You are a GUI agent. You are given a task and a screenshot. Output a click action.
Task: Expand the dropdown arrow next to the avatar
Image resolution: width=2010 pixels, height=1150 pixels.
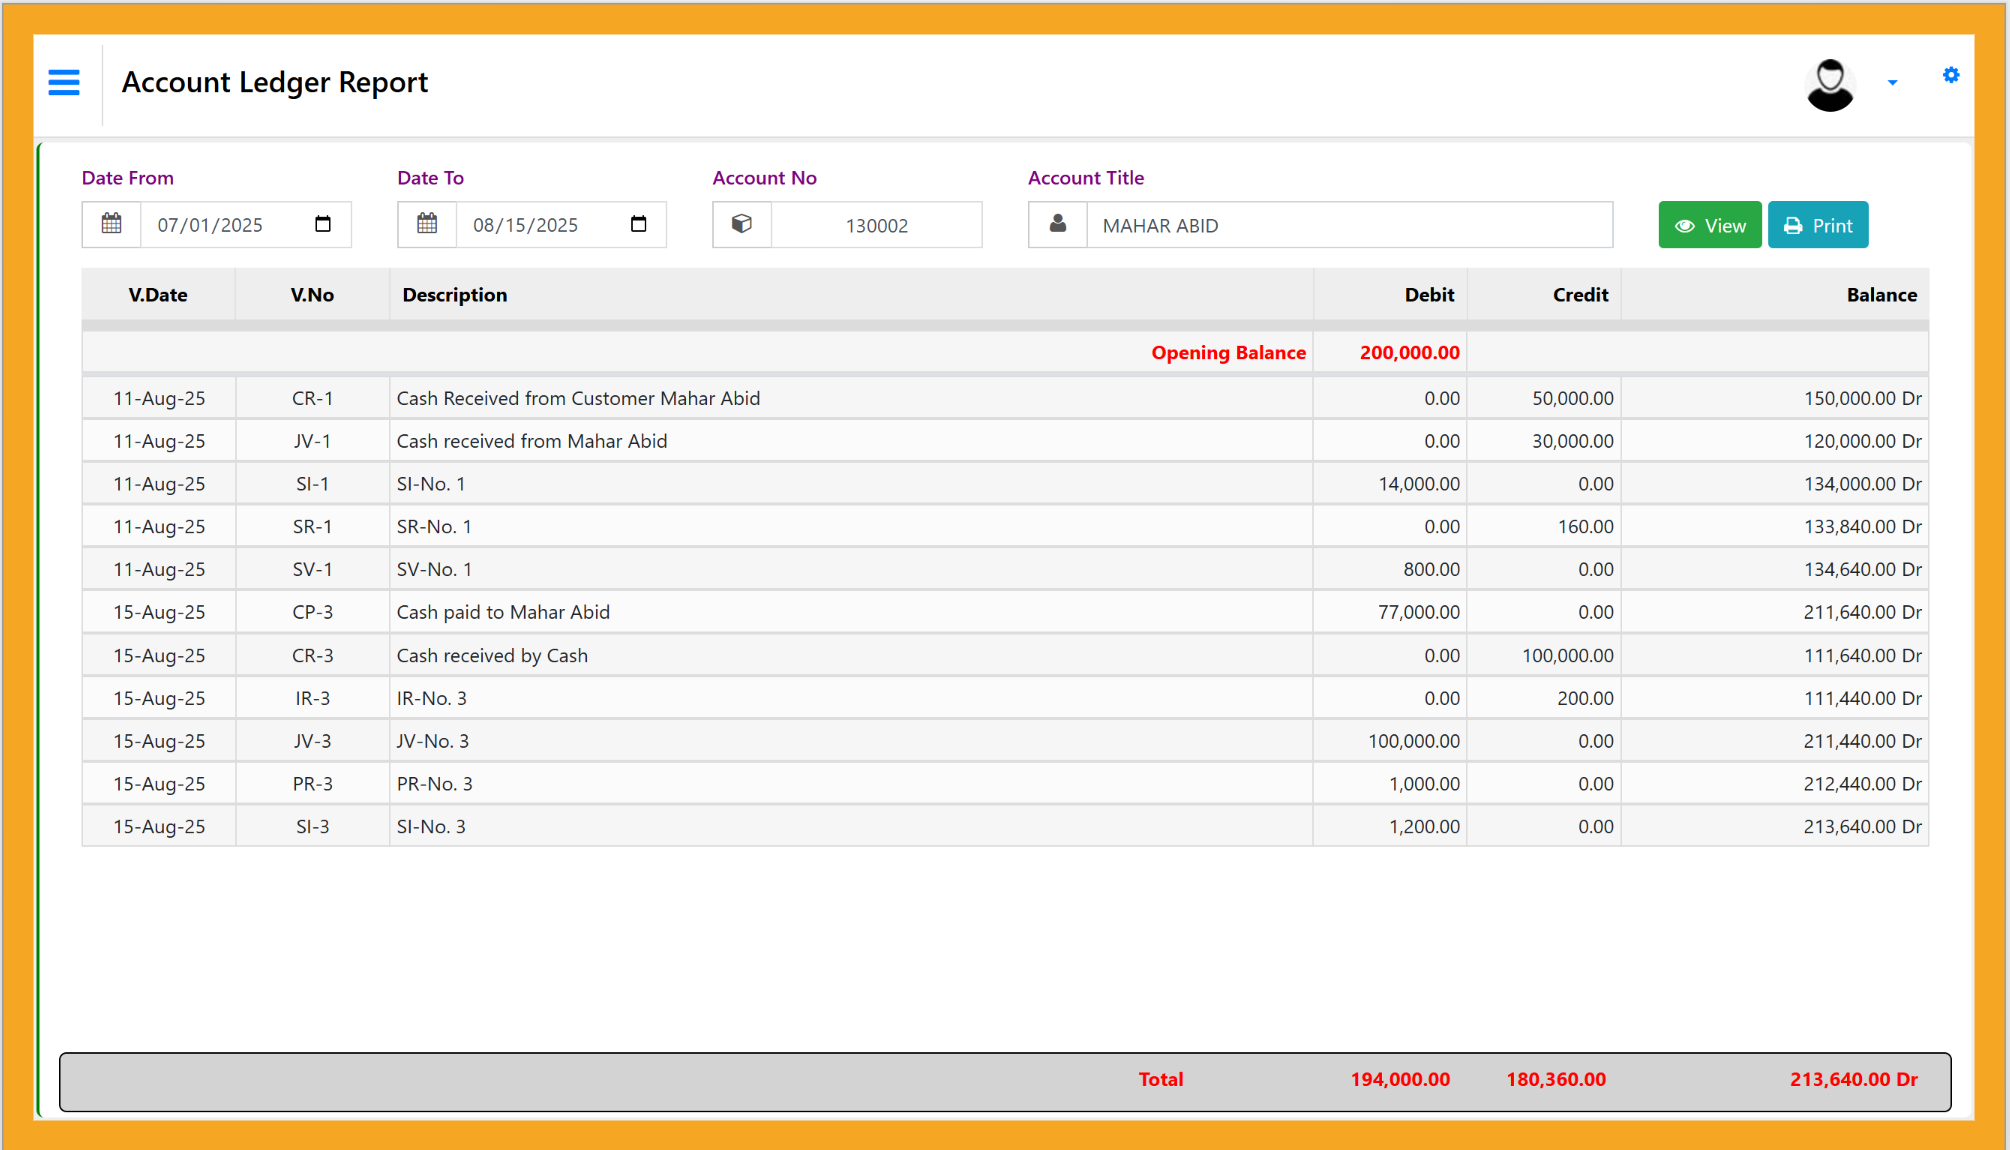tap(1893, 82)
